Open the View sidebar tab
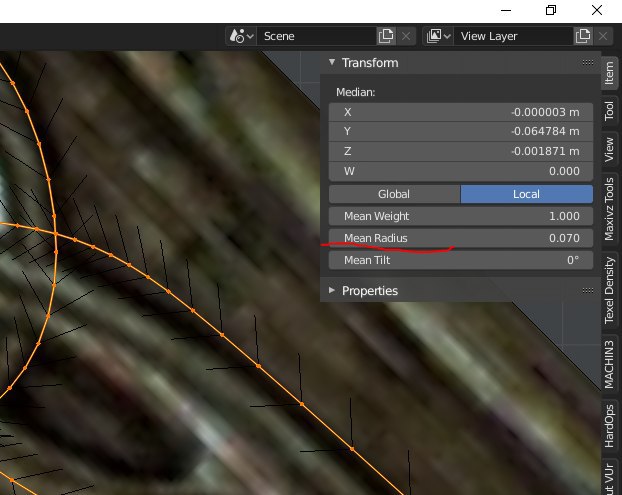Viewport: 622px width, 495px height. pos(610,150)
